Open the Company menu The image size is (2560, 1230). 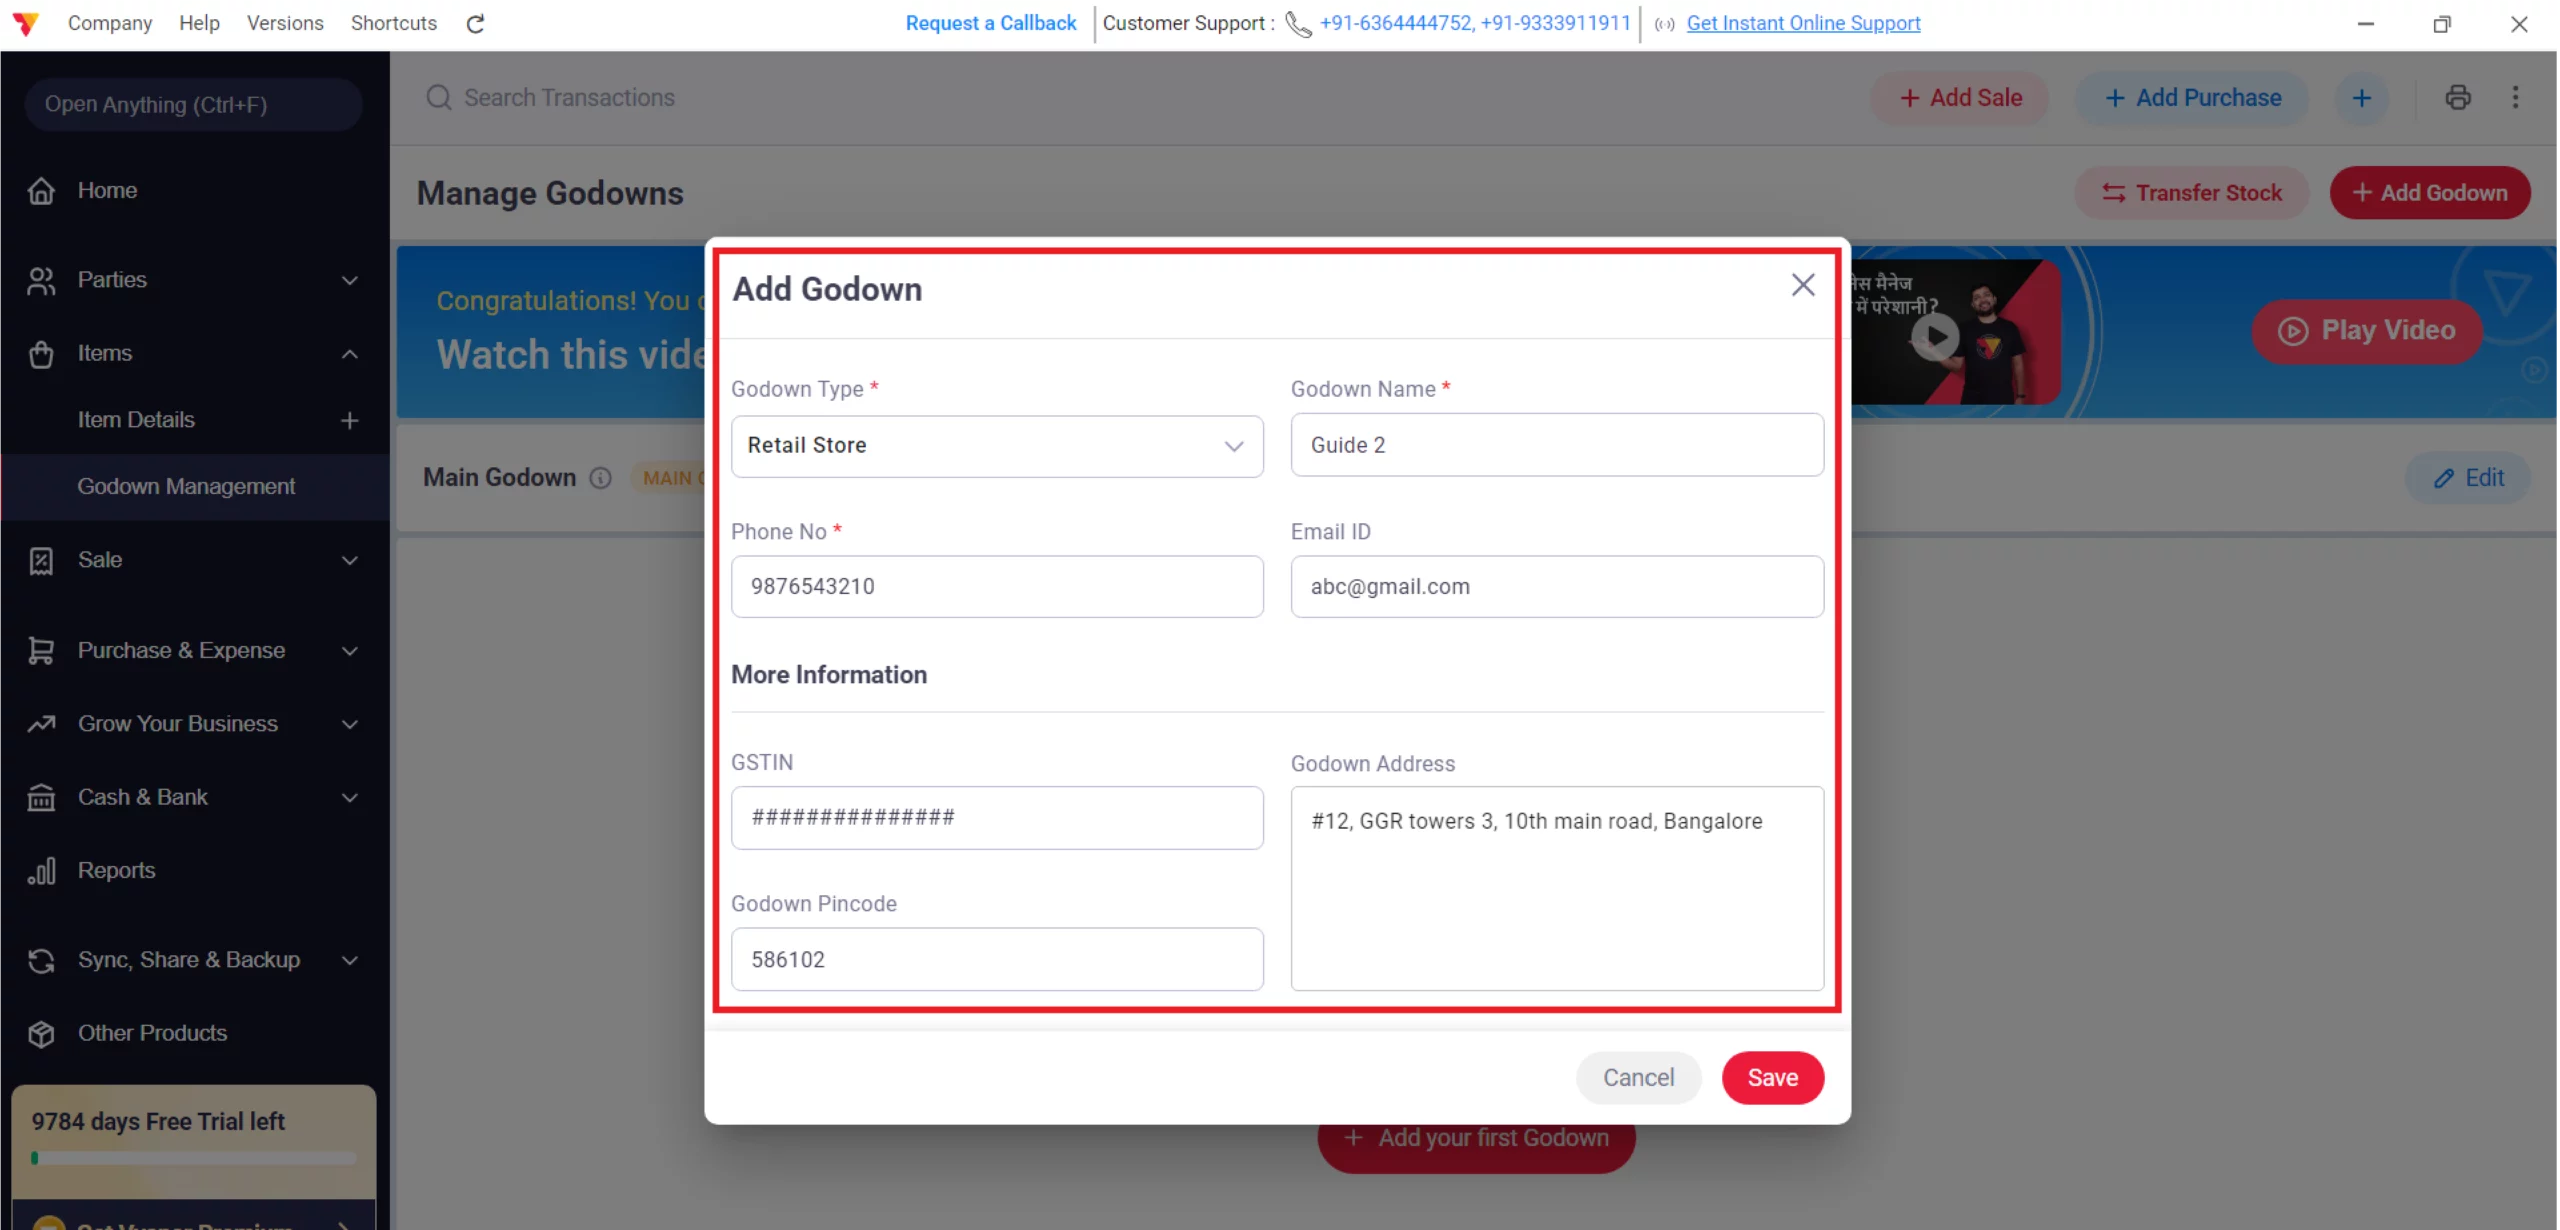pyautogui.click(x=110, y=23)
